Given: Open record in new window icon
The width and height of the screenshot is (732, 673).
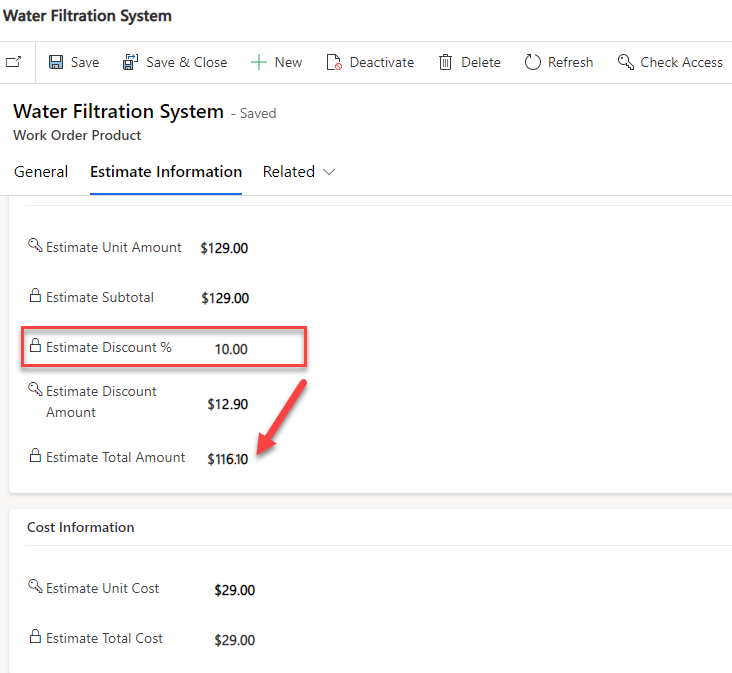Looking at the screenshot, I should 14,62.
